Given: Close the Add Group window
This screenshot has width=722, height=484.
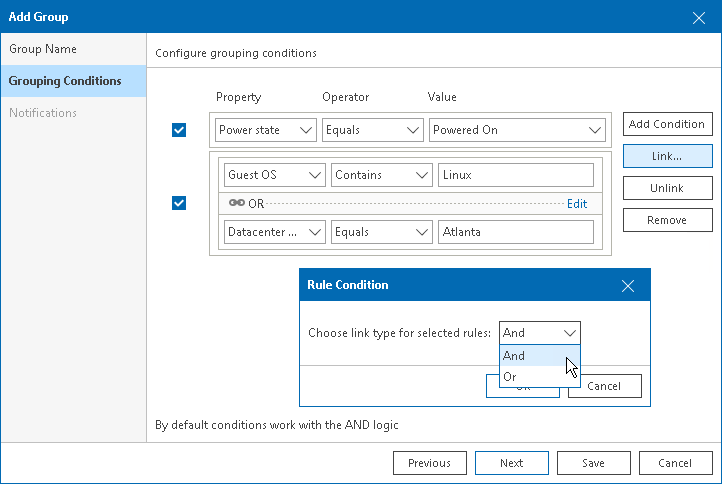Looking at the screenshot, I should [x=699, y=17].
